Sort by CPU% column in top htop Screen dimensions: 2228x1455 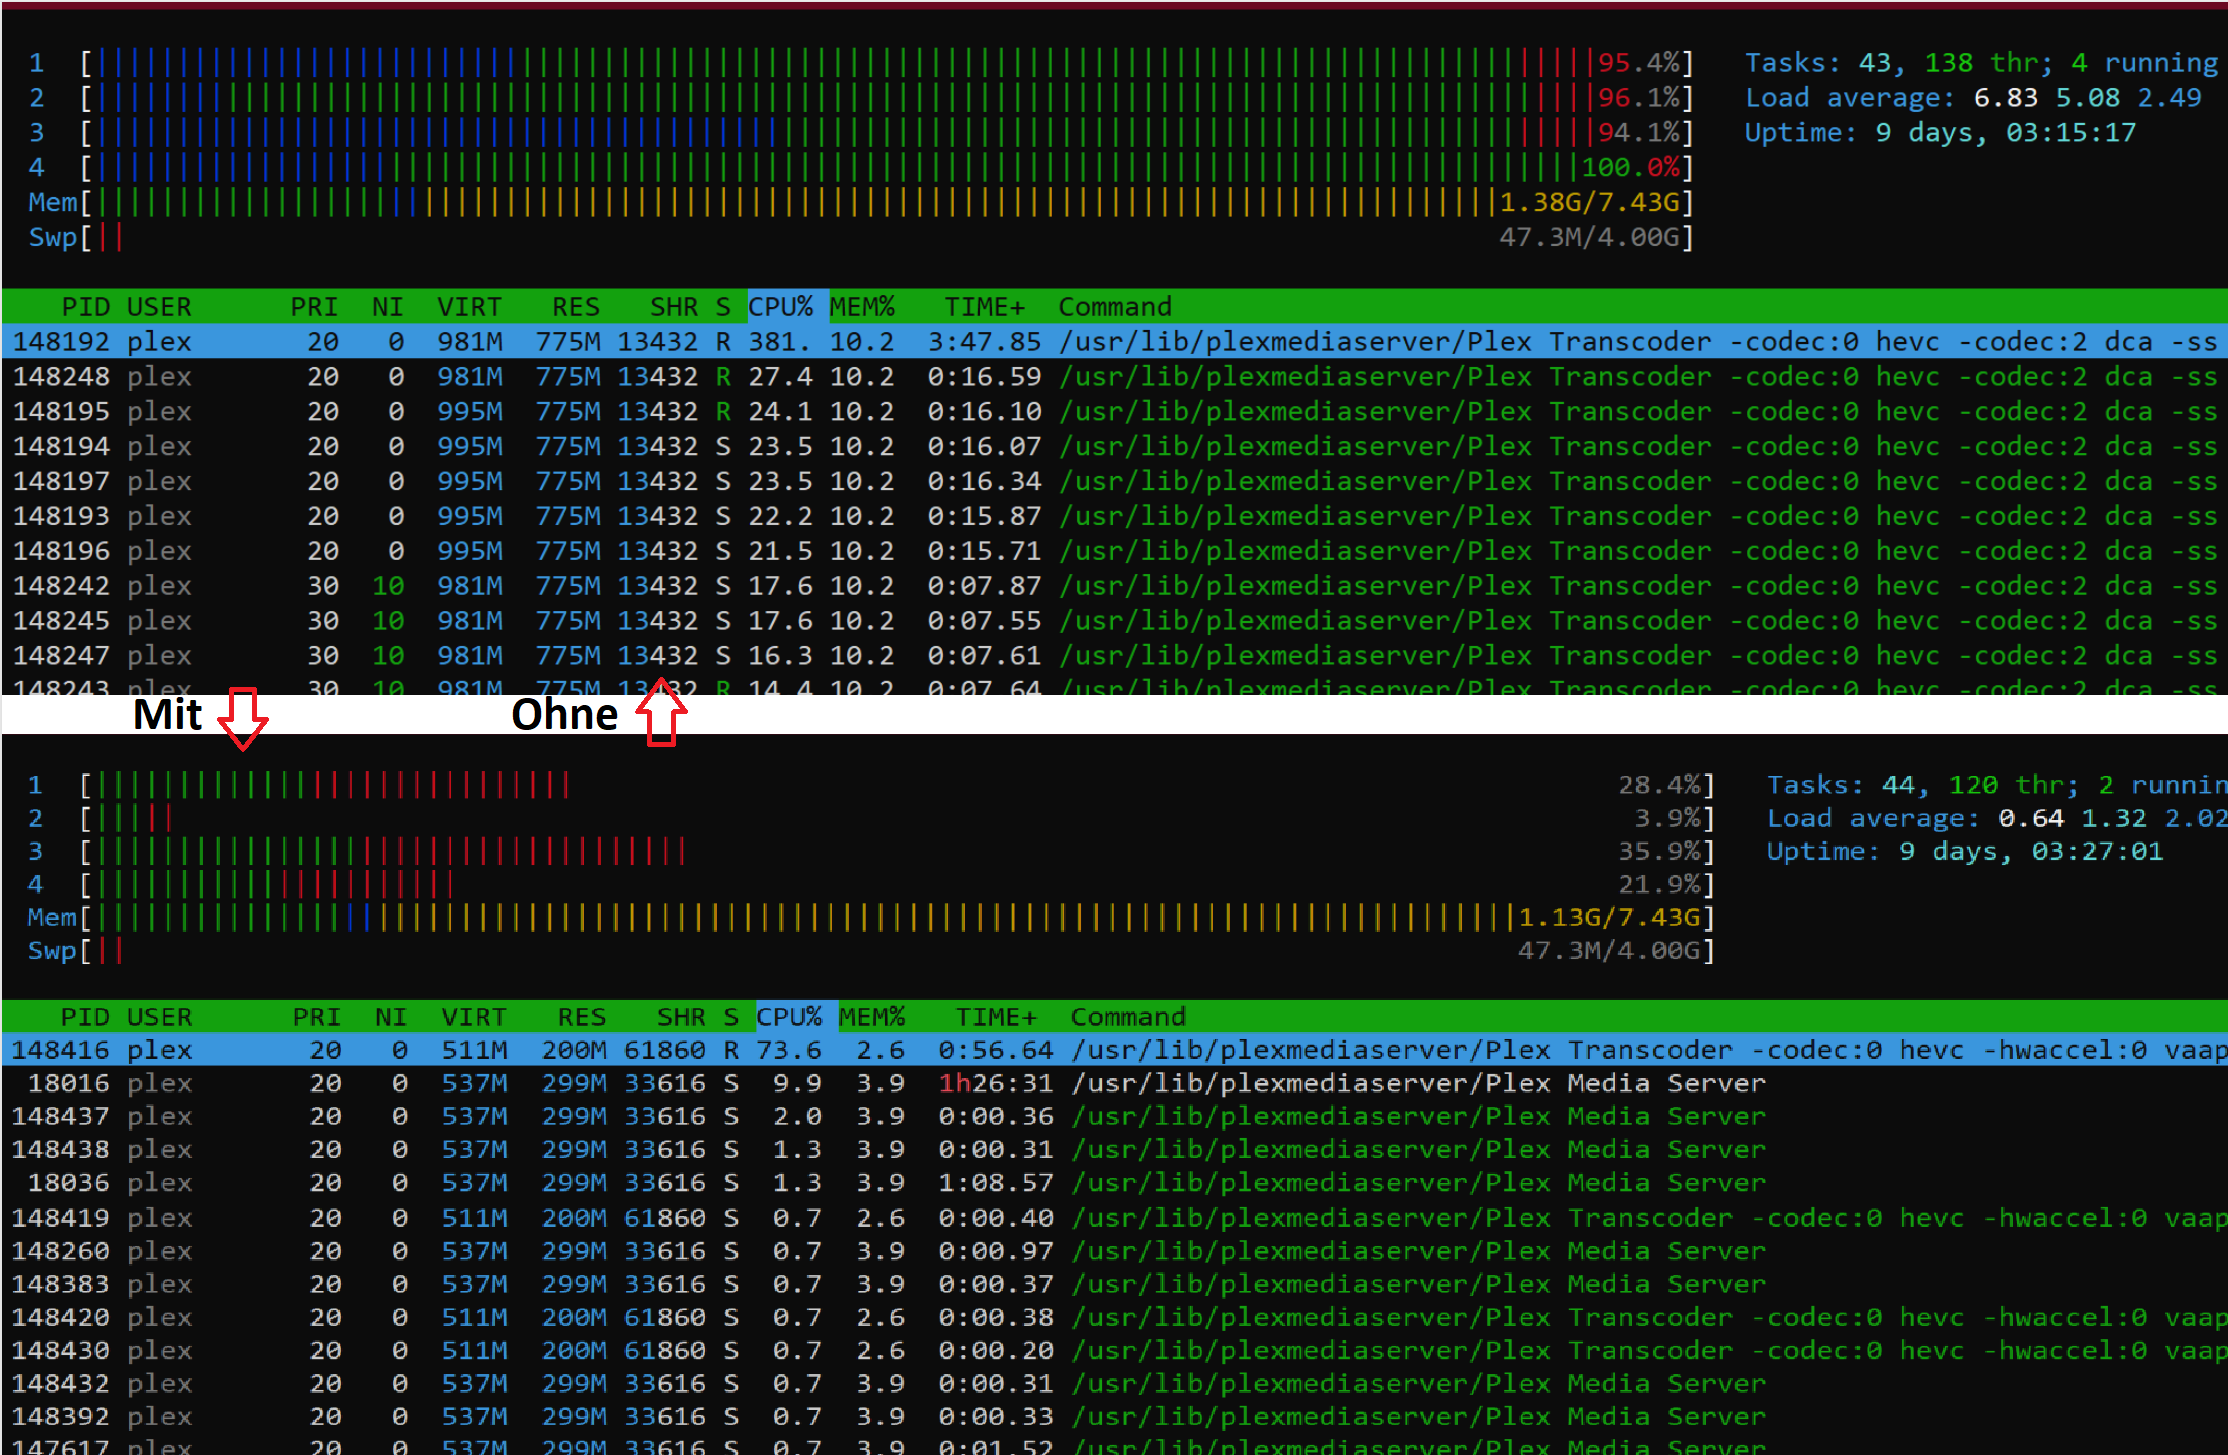click(780, 307)
